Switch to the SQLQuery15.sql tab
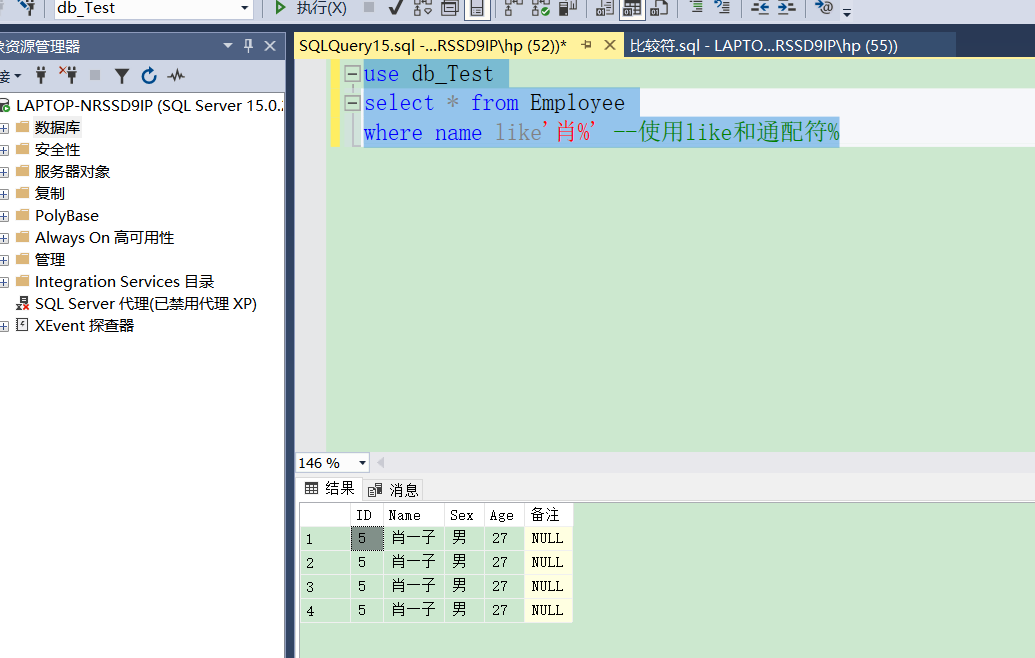The width and height of the screenshot is (1035, 658). click(x=432, y=46)
